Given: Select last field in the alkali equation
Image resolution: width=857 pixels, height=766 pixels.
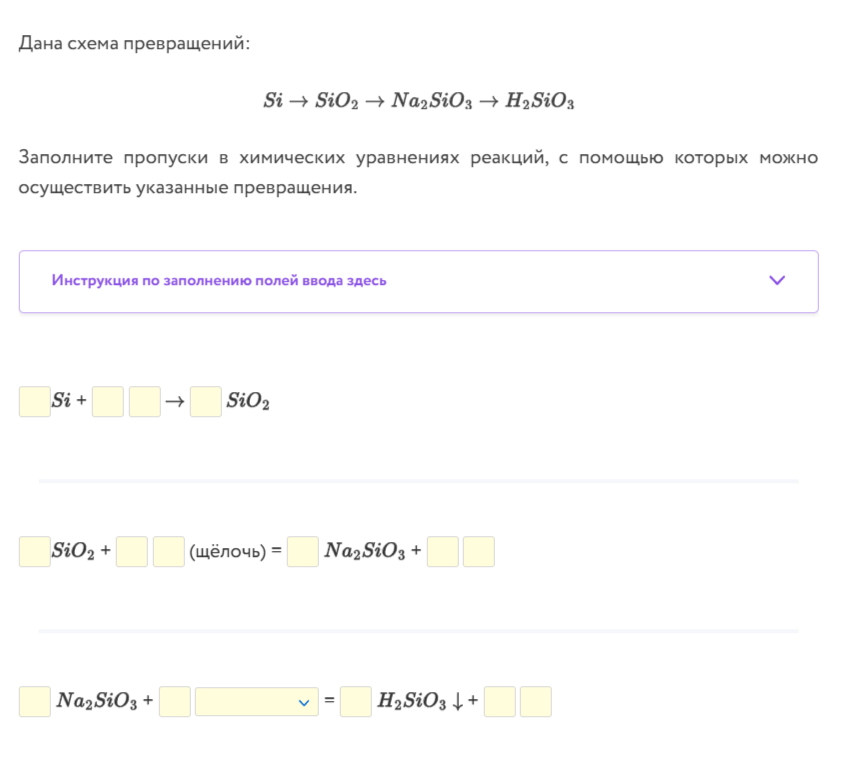Looking at the screenshot, I should [x=479, y=551].
